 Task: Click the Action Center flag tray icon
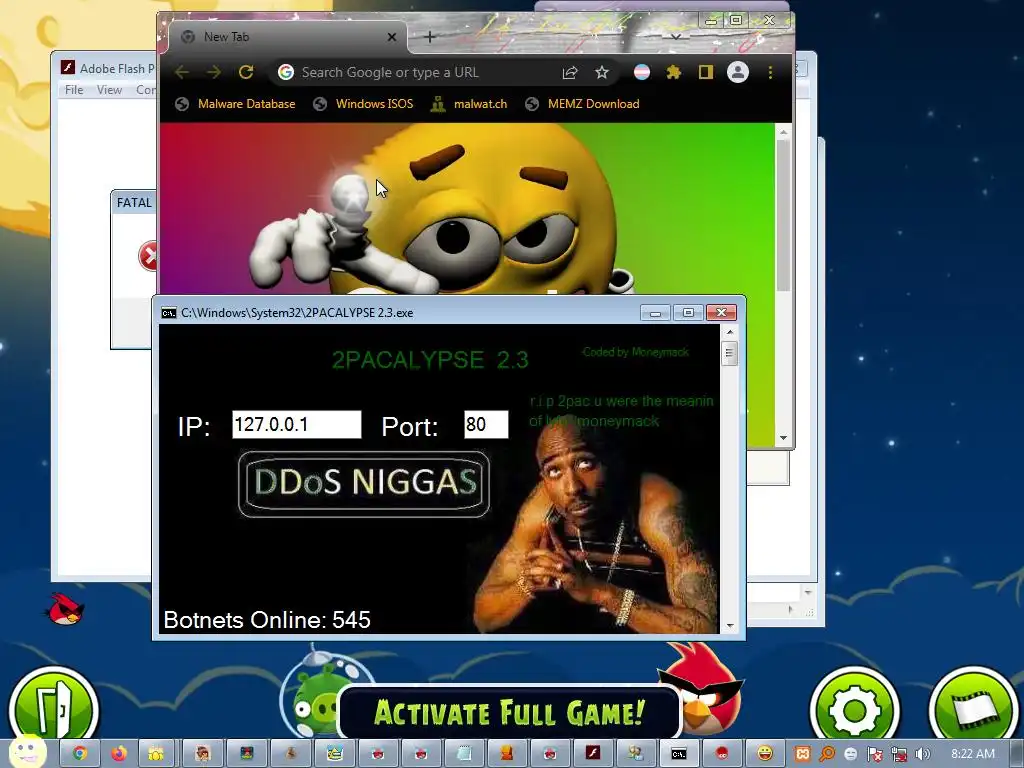coord(874,754)
